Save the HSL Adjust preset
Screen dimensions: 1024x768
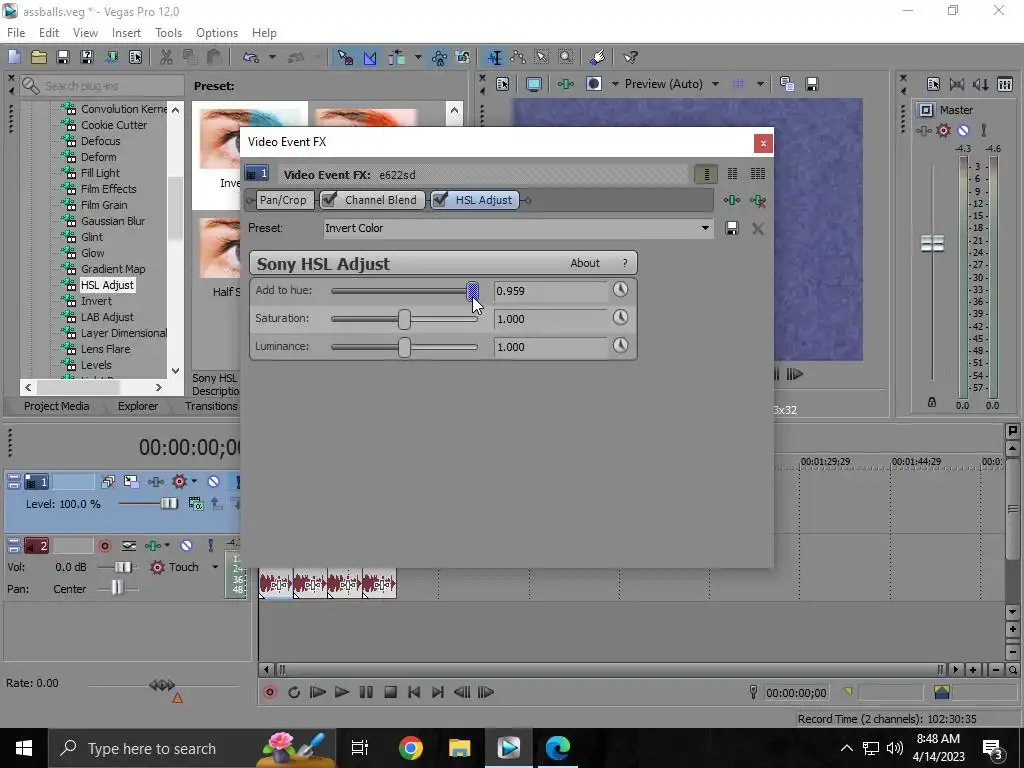(x=731, y=228)
